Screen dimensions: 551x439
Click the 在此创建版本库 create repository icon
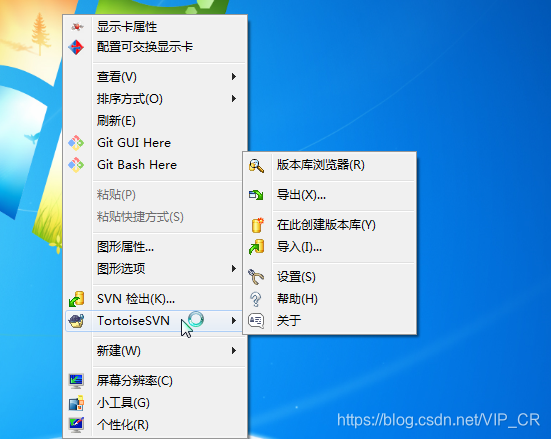258,225
